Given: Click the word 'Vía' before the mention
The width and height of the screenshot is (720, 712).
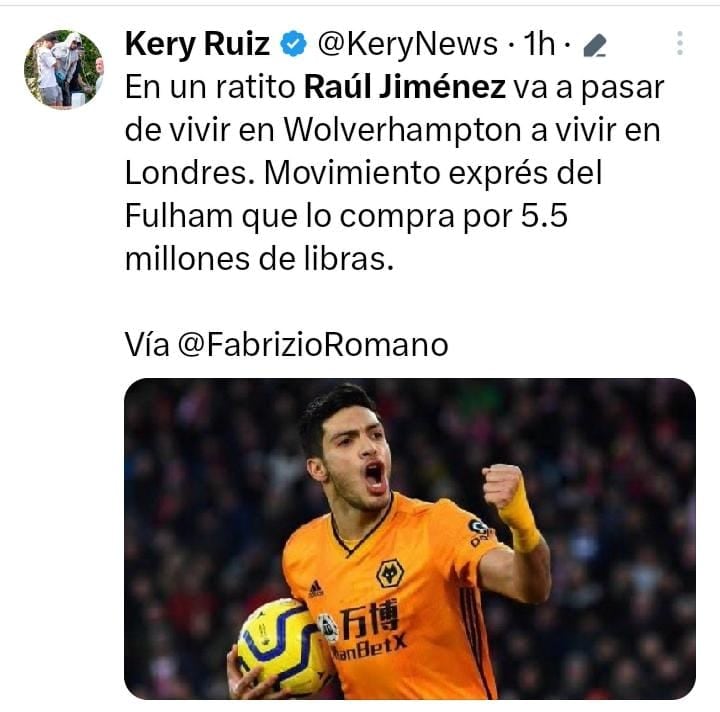Looking at the screenshot, I should point(147,345).
